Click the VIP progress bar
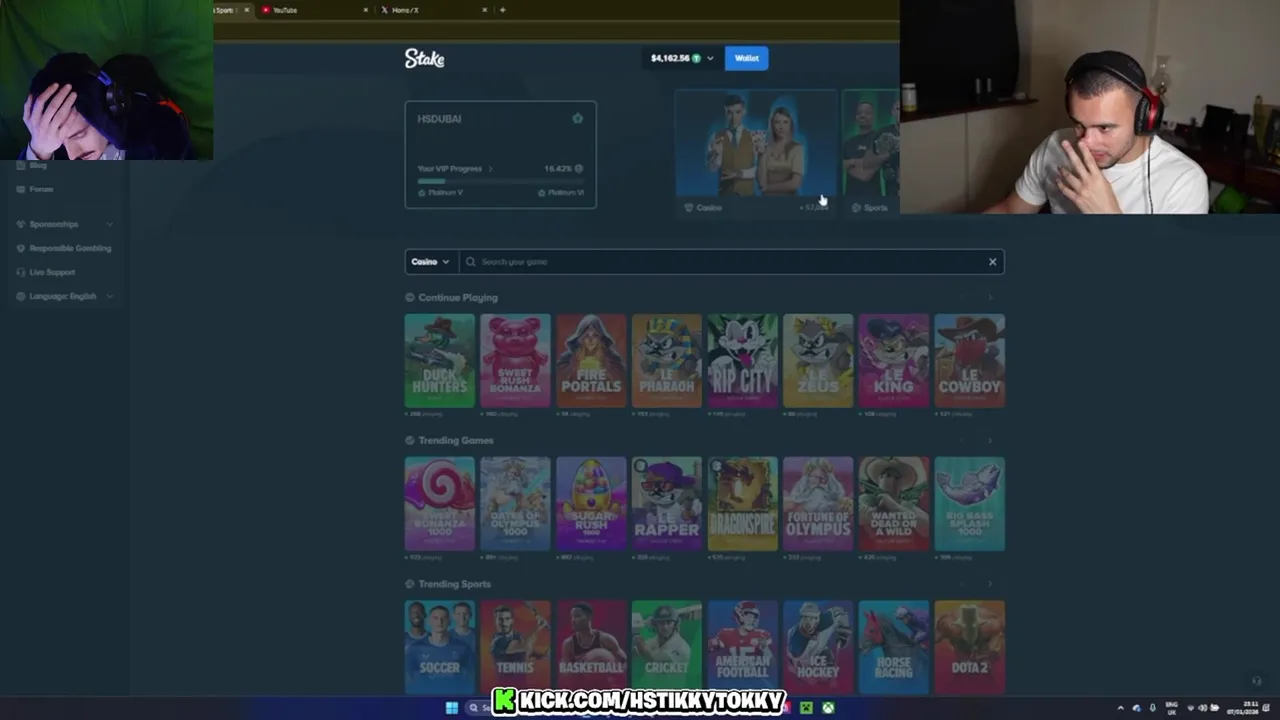Viewport: 1280px width, 720px height. [500, 180]
